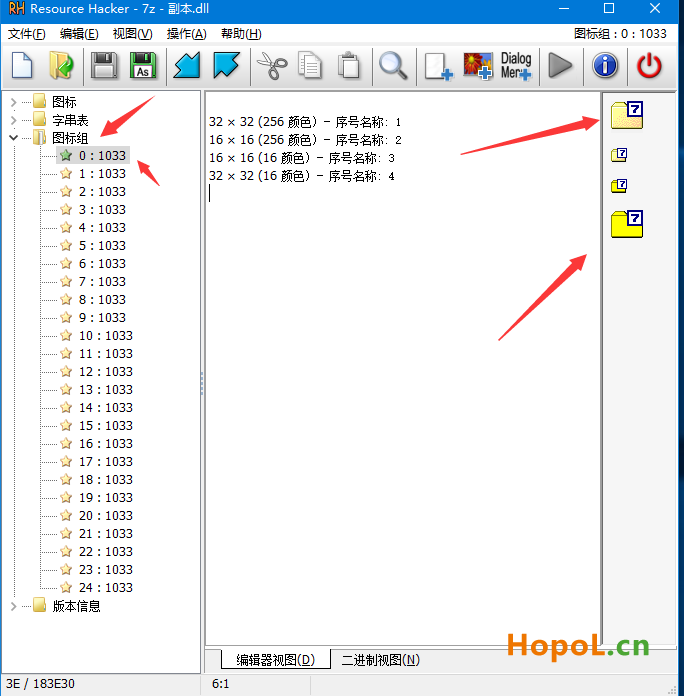Image resolution: width=684 pixels, height=696 pixels.
Task: Select the 版本信息 tree folder
Action: pyautogui.click(x=76, y=606)
